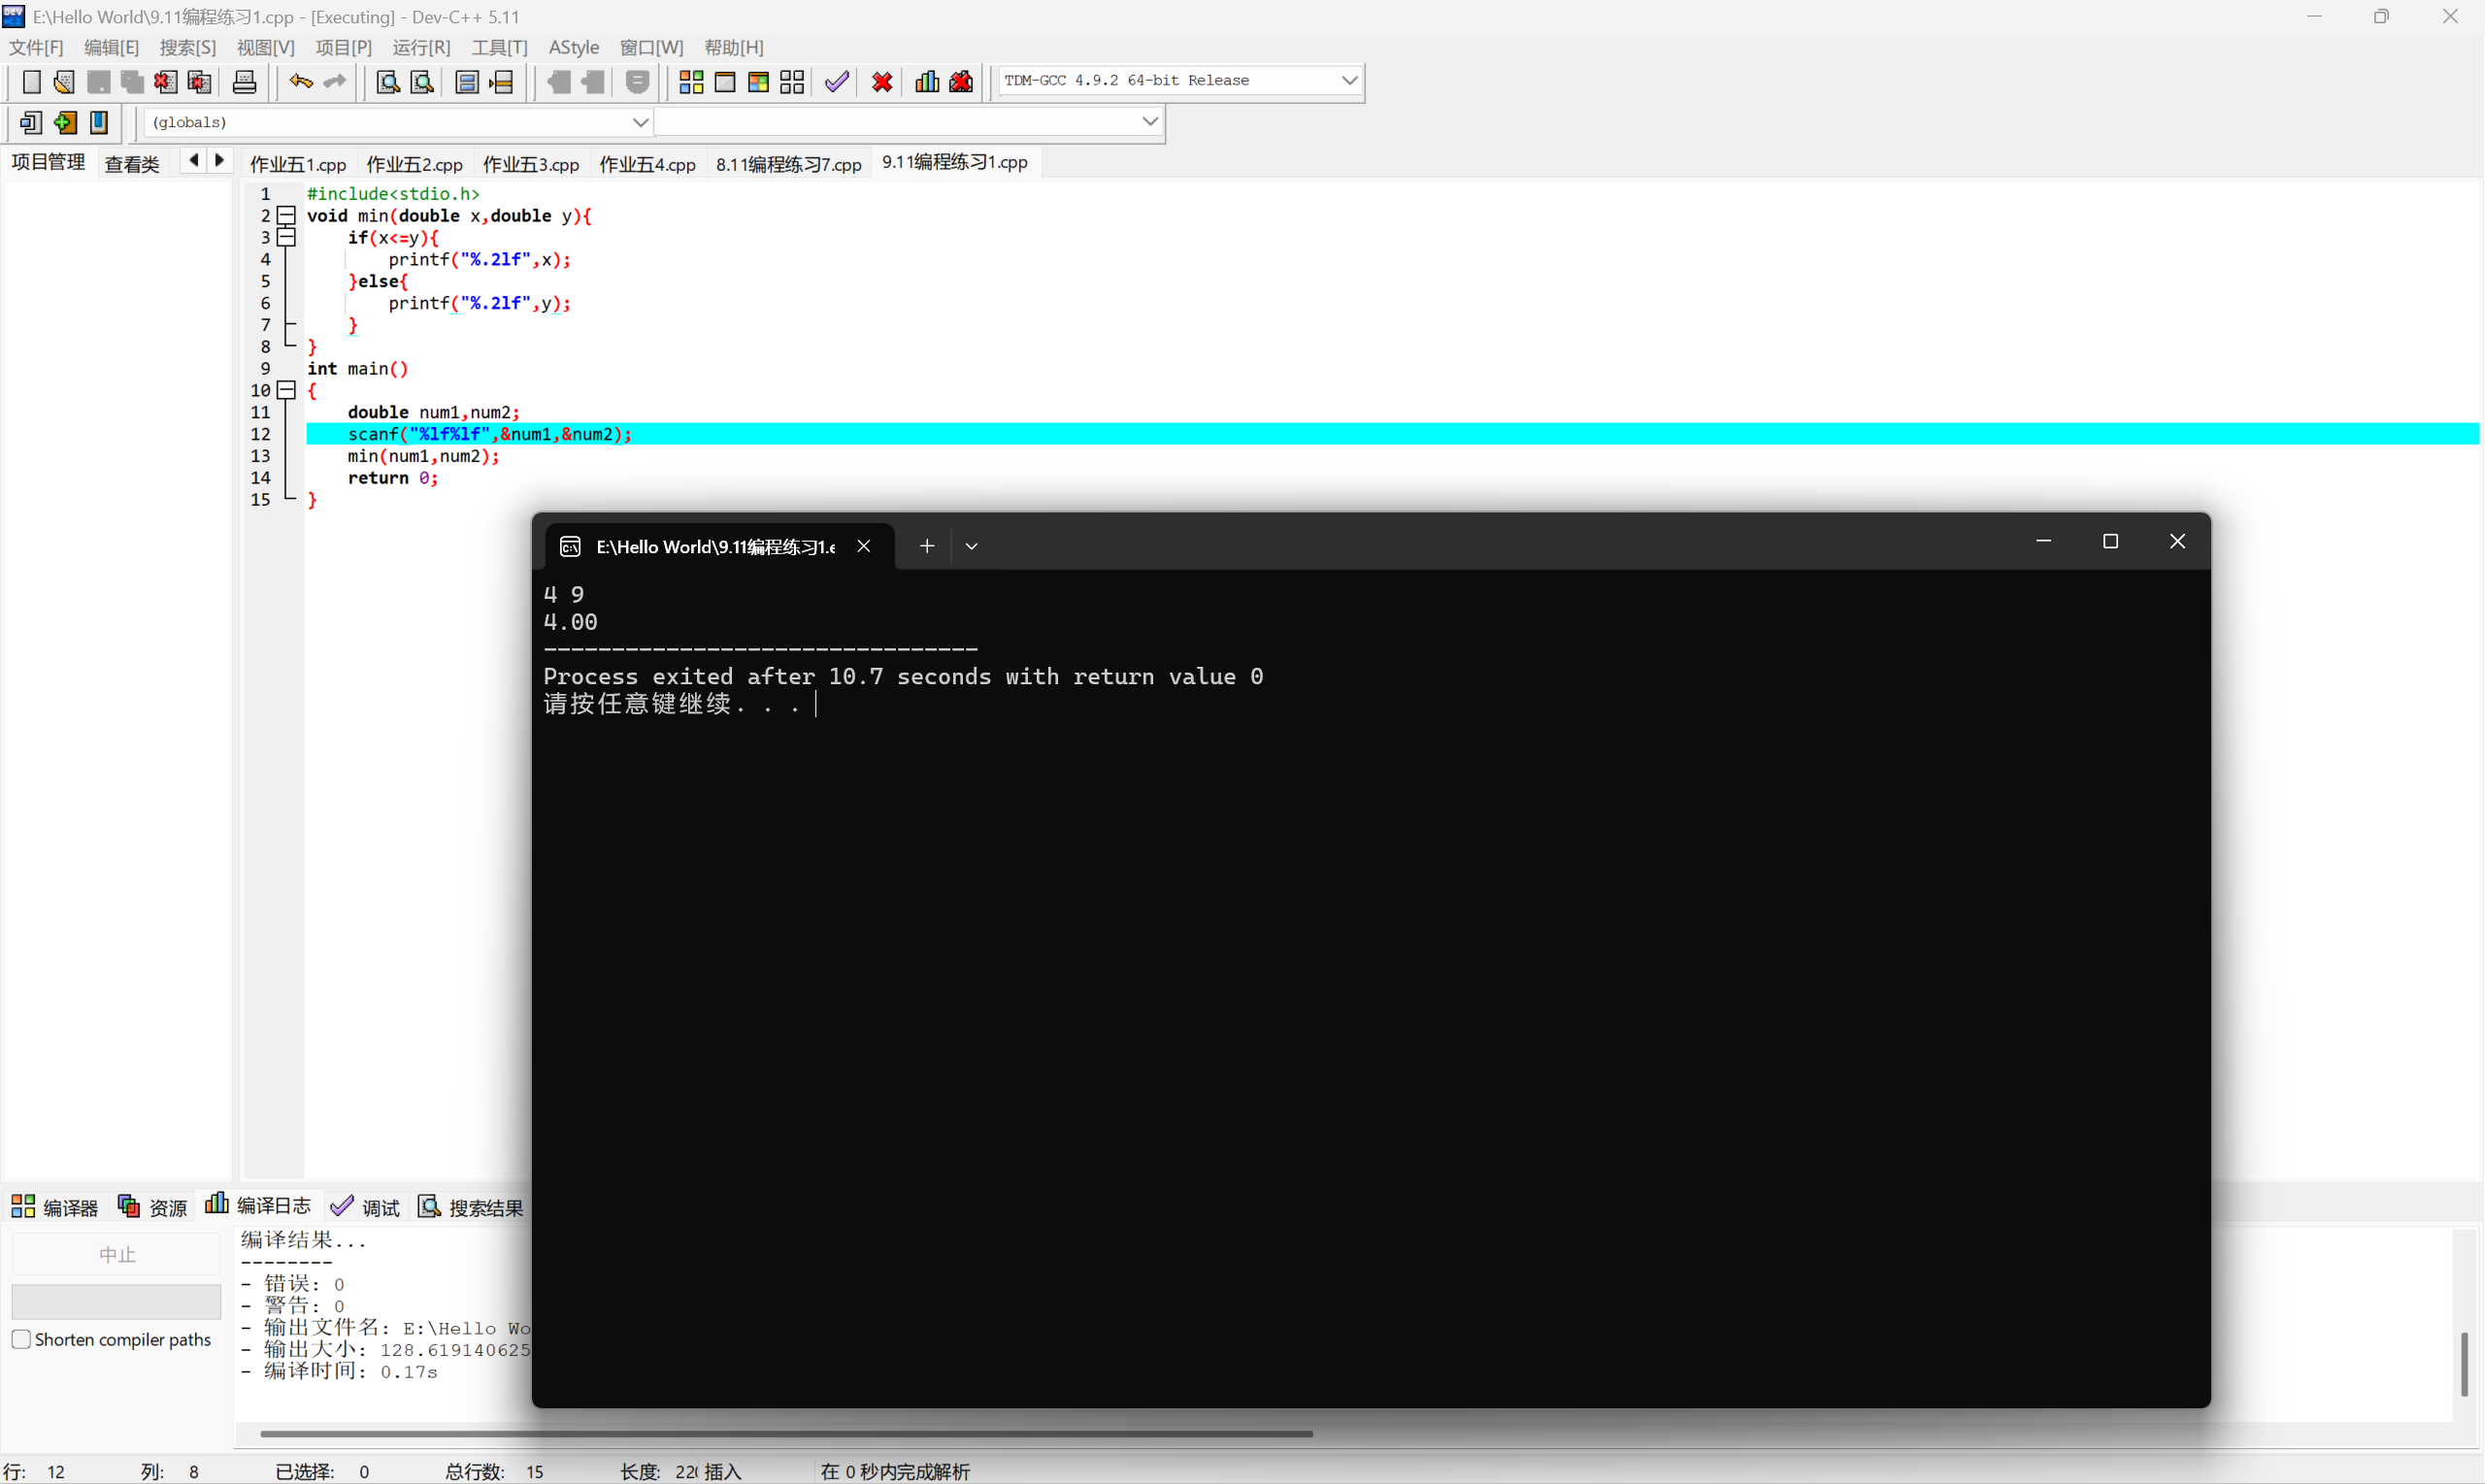
Task: Click the bar chart profile analysis icon
Action: pyautogui.click(x=927, y=82)
